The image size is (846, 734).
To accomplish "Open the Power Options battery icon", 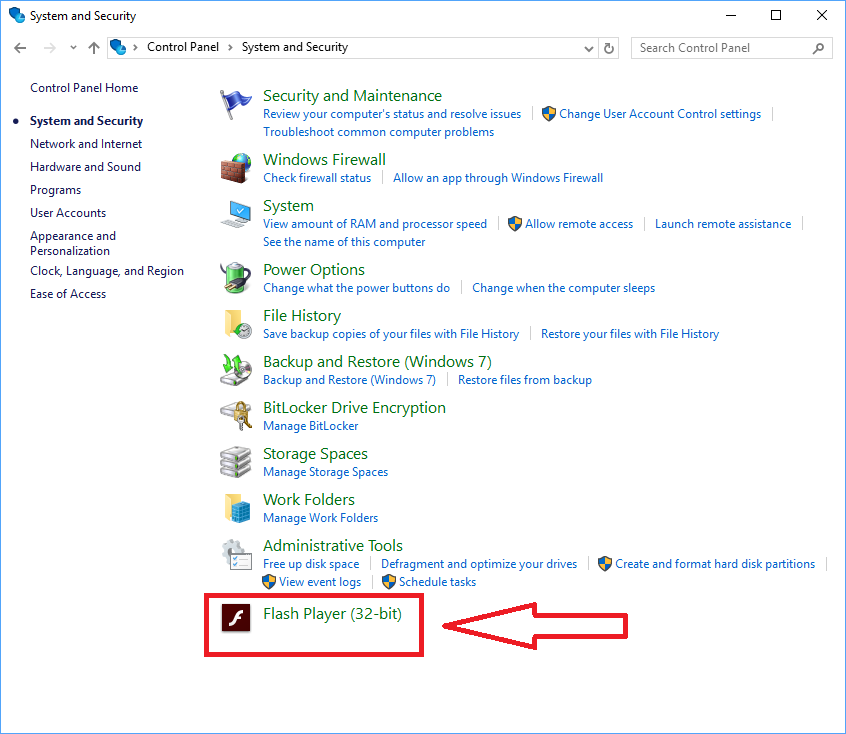I will click(x=236, y=278).
